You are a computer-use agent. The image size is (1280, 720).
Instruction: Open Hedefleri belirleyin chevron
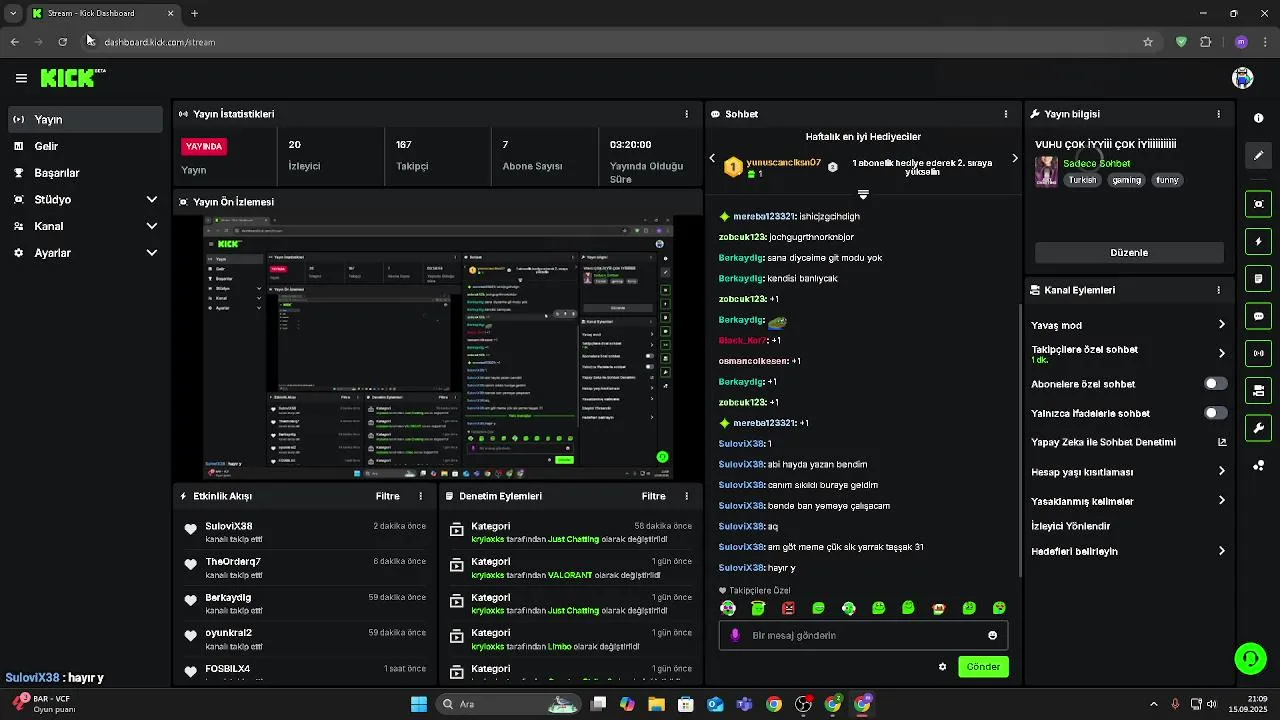(1221, 551)
